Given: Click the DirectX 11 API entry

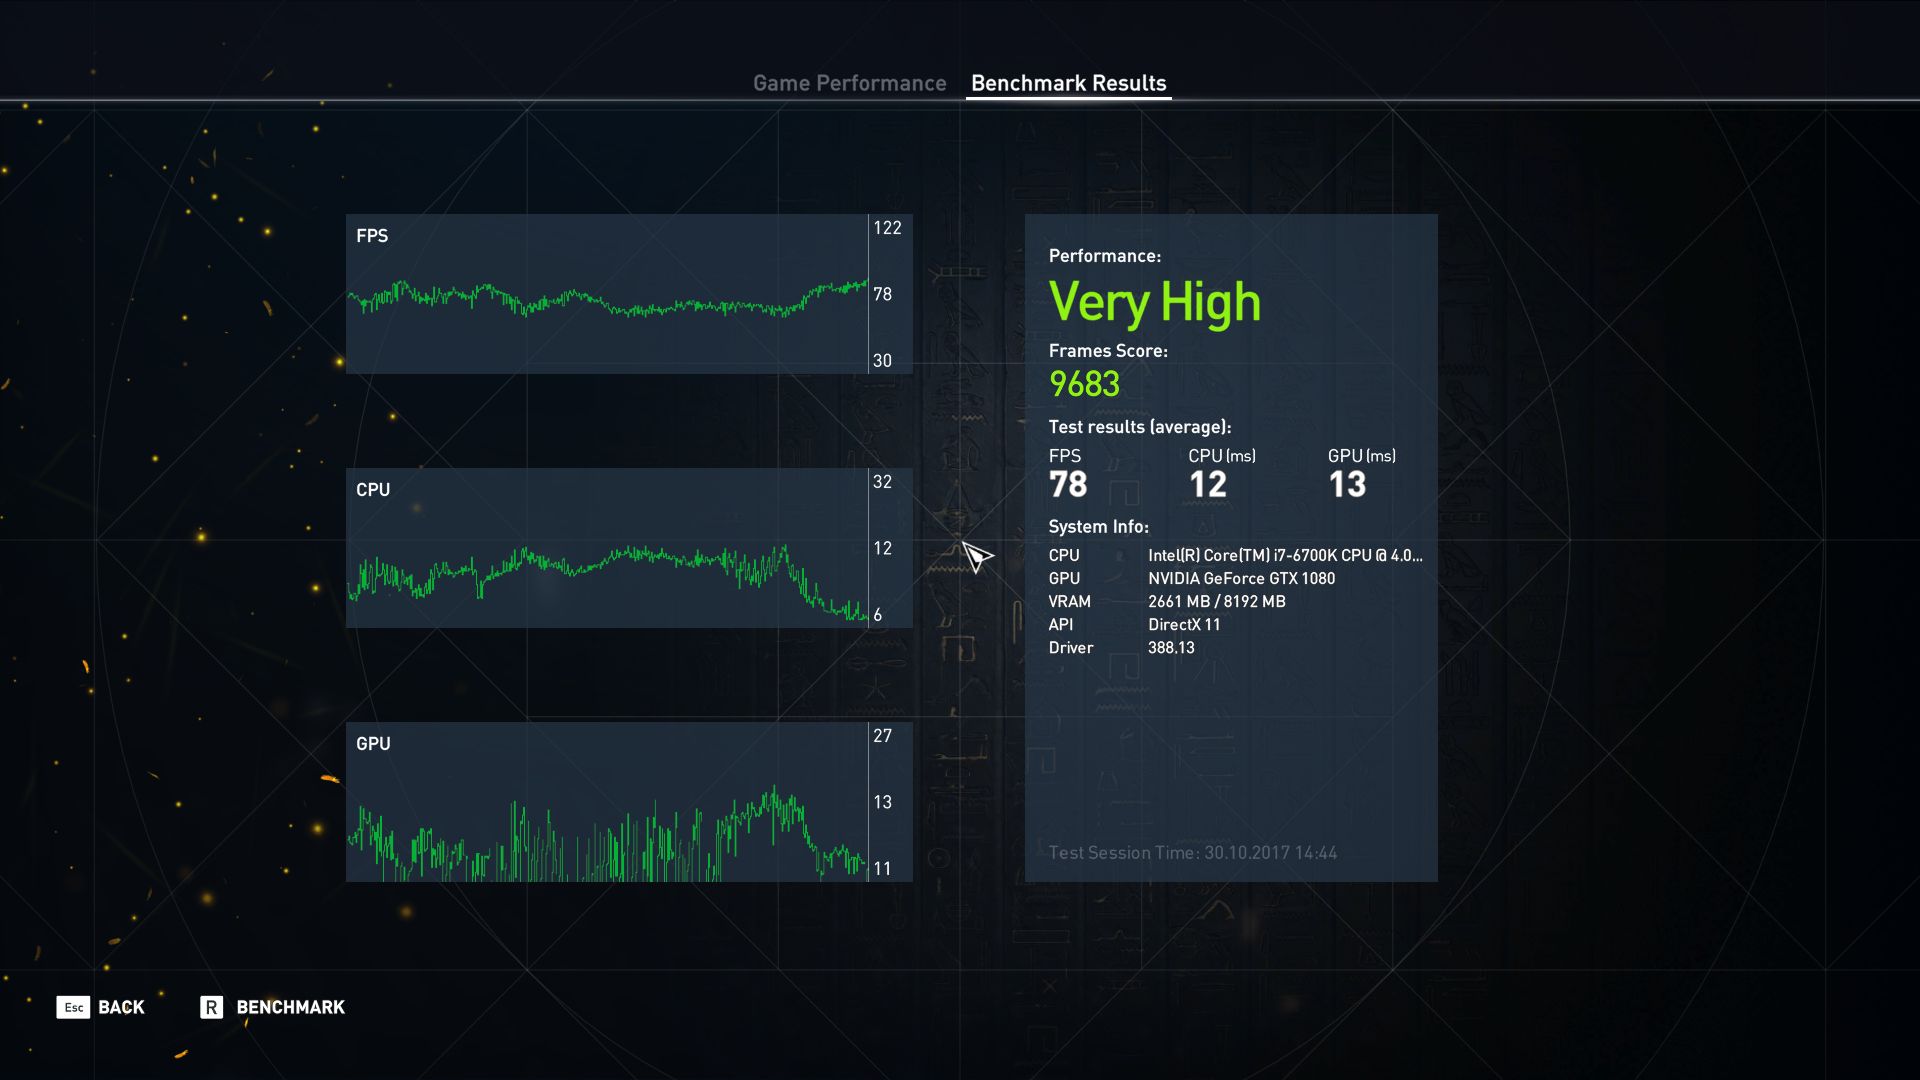Looking at the screenshot, I should click(1184, 624).
